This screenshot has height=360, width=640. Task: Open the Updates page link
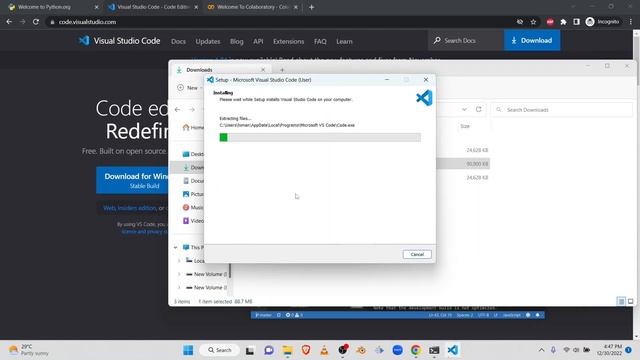[208, 41]
